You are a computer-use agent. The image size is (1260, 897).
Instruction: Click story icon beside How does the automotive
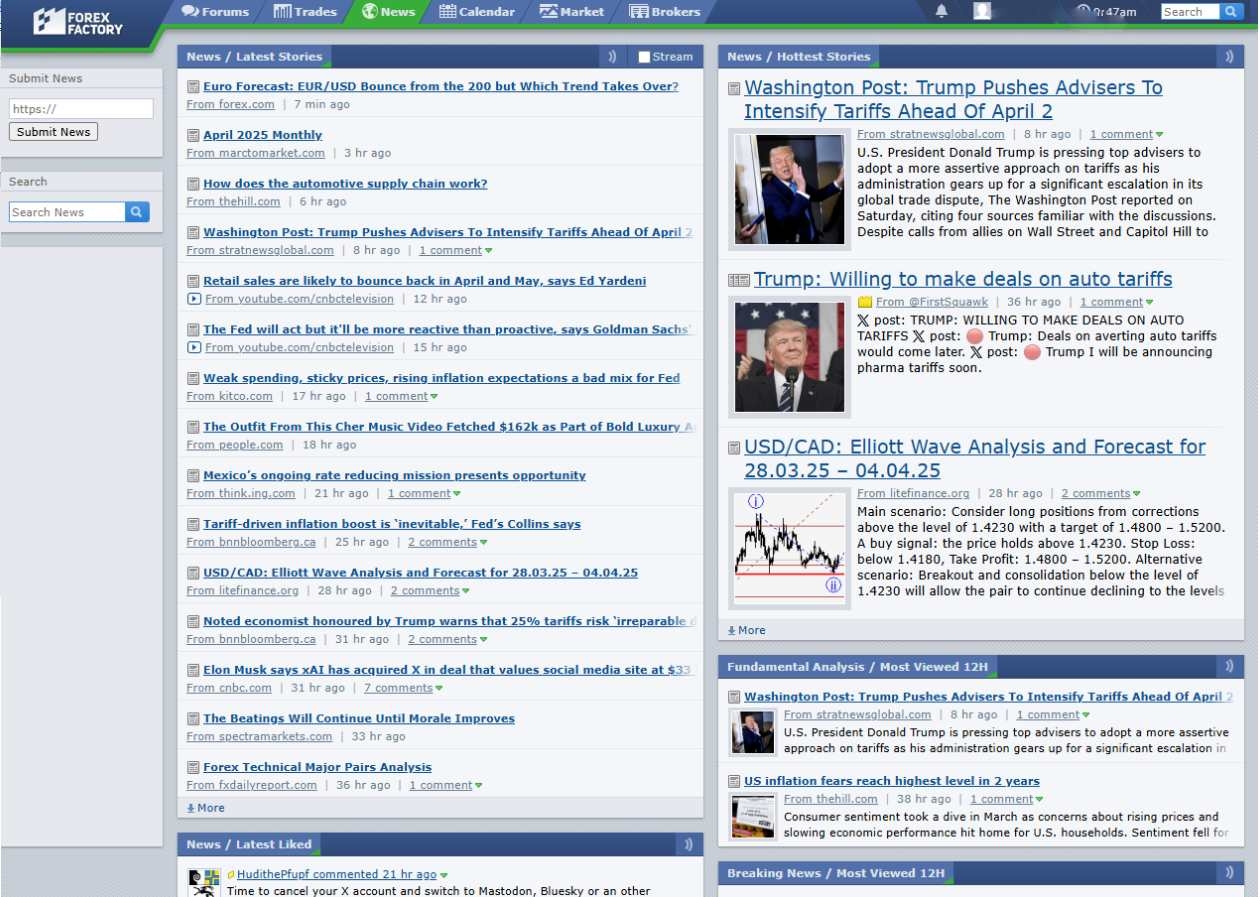click(194, 184)
